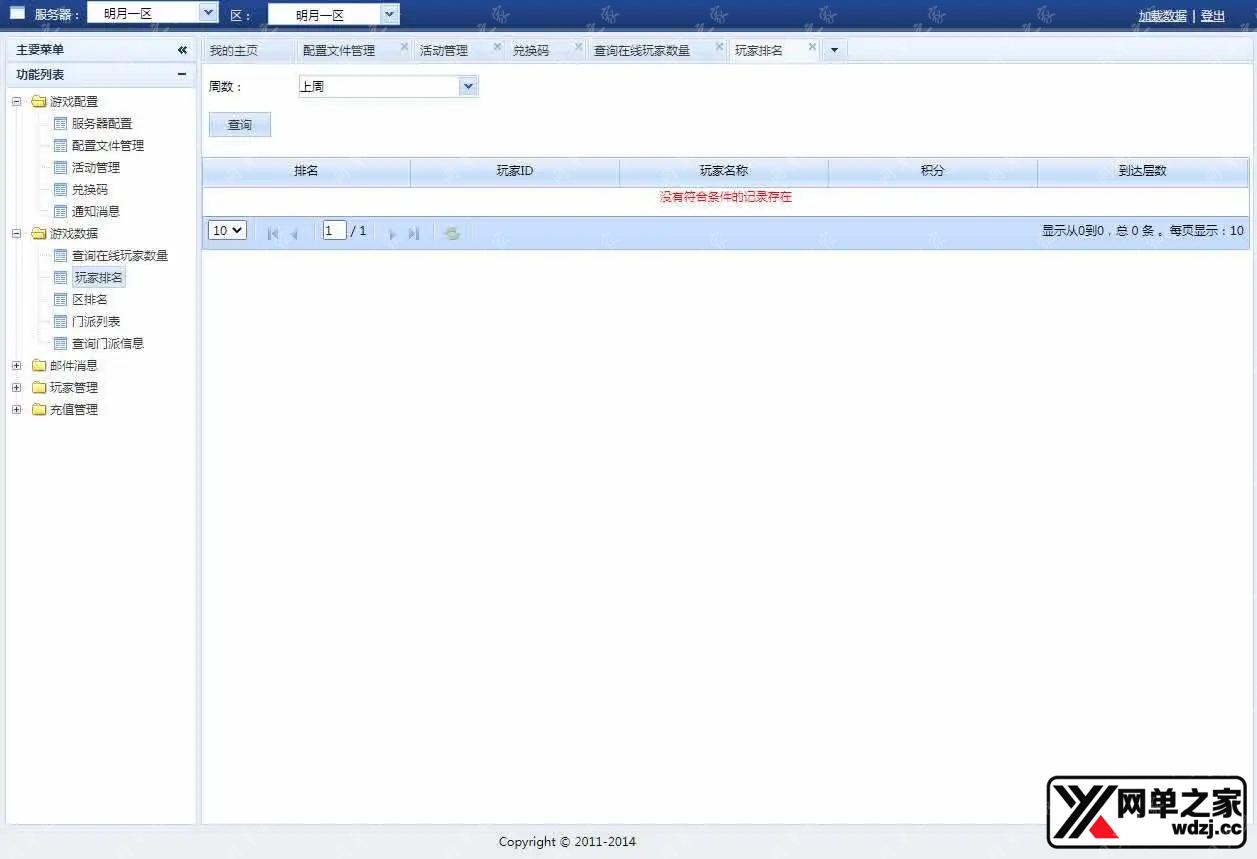1257x859 pixels.
Task: Click the page number input field
Action: click(x=334, y=230)
